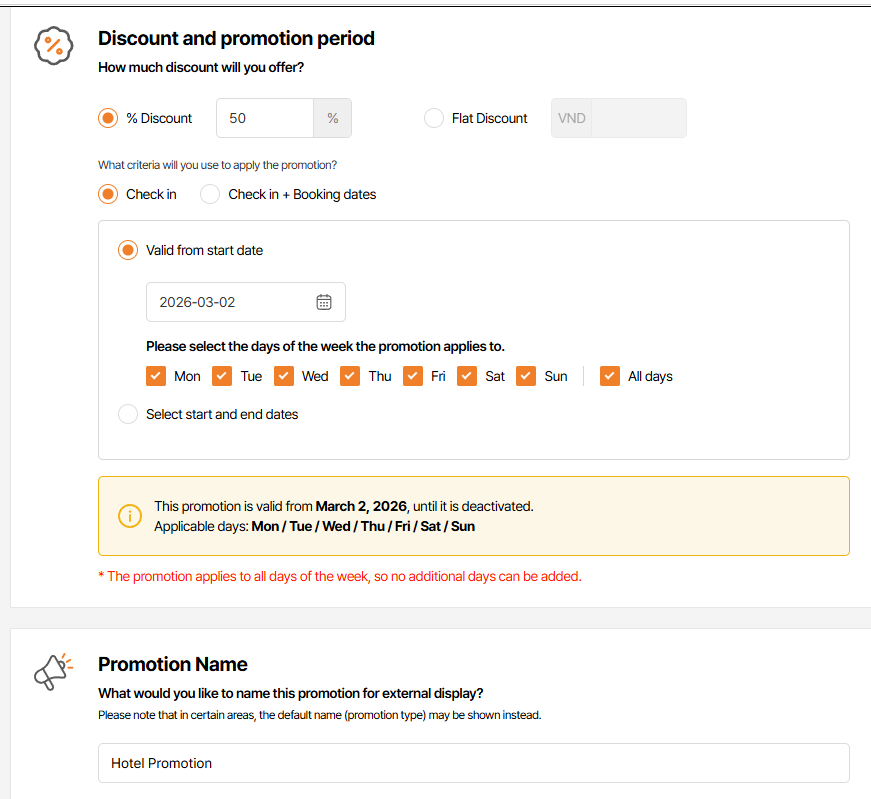Image resolution: width=871 pixels, height=799 pixels.
Task: Select the Flat Discount radio option
Action: click(x=434, y=118)
